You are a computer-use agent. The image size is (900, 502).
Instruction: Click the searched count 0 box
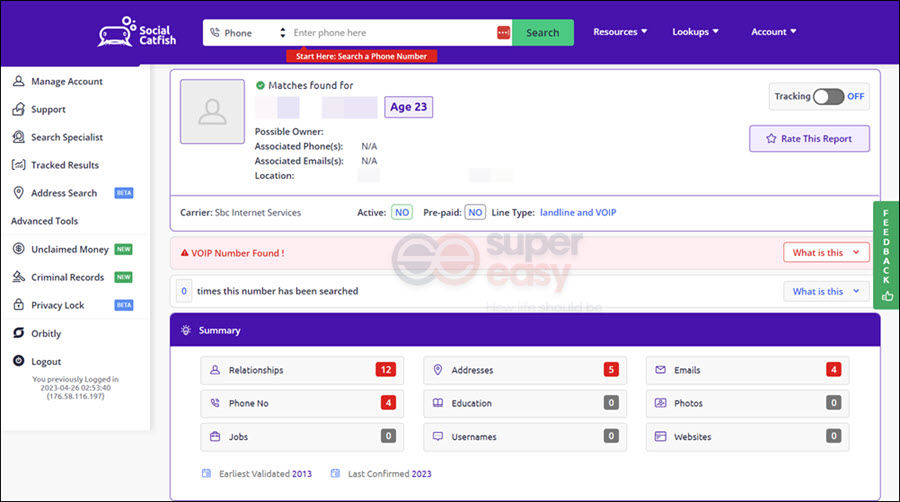(184, 291)
